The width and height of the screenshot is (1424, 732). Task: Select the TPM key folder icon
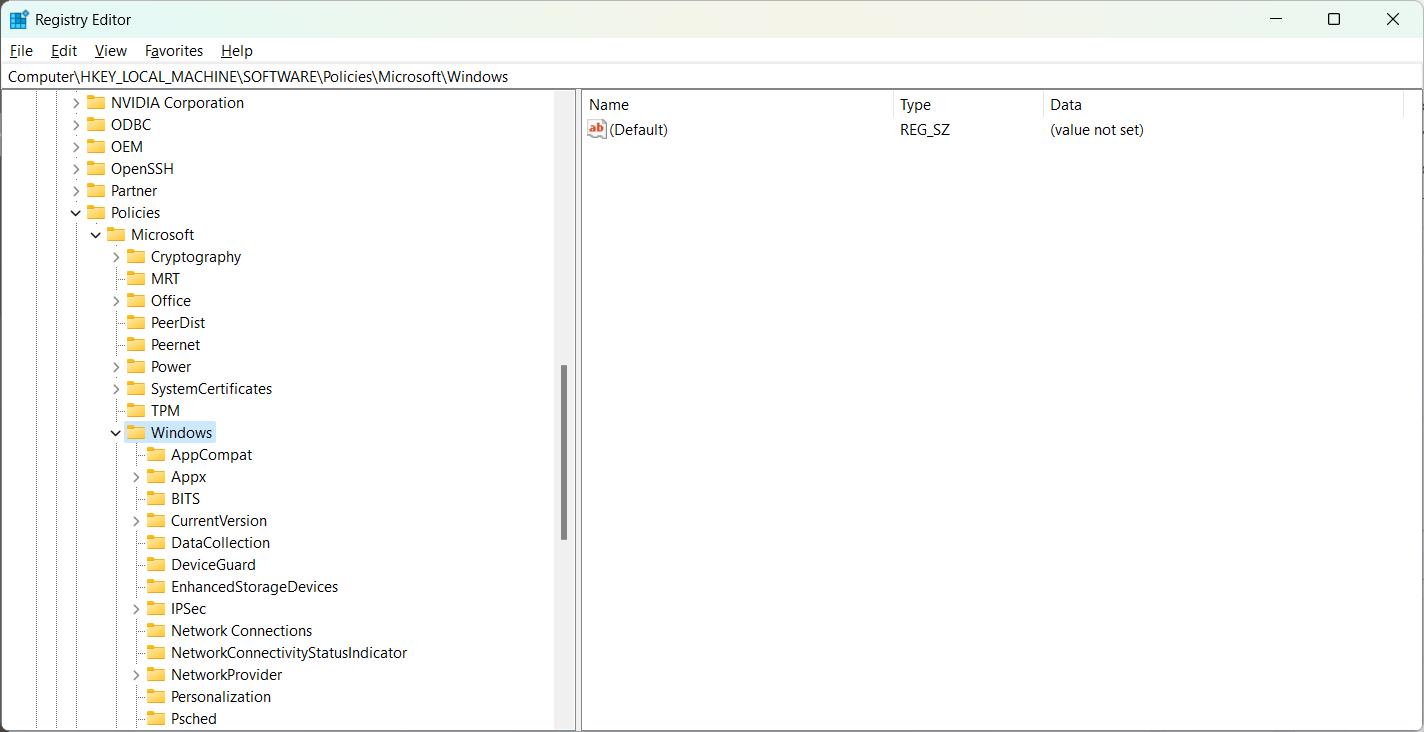pos(136,410)
